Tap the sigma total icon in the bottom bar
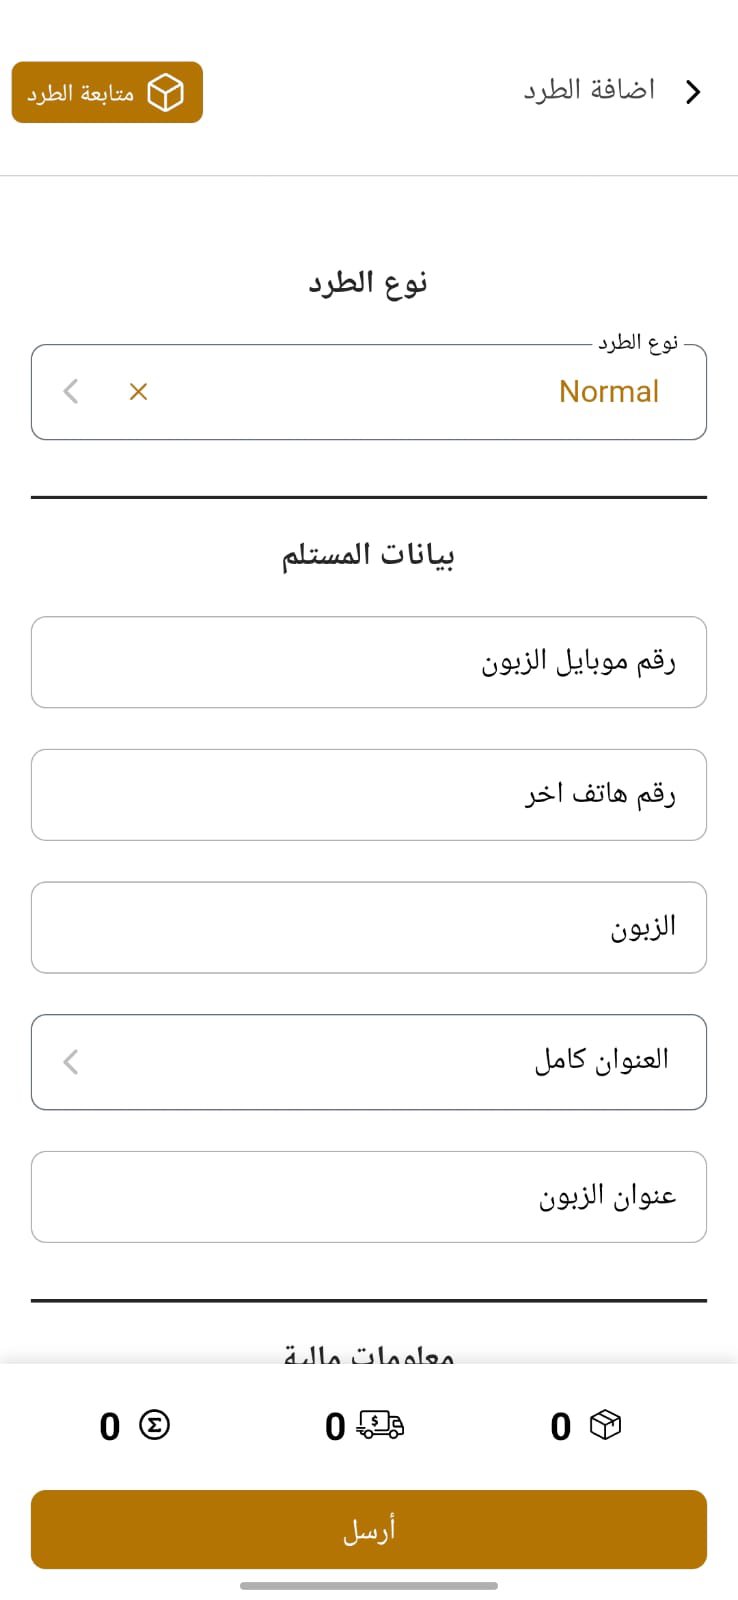 click(154, 1424)
